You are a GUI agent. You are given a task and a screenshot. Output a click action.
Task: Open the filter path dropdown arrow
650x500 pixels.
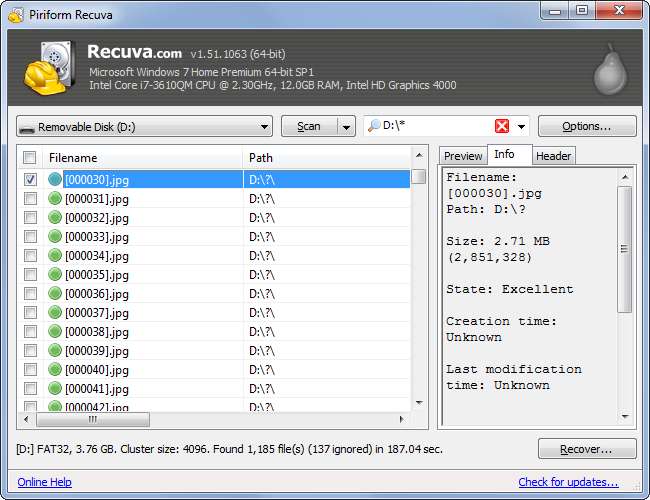521,126
